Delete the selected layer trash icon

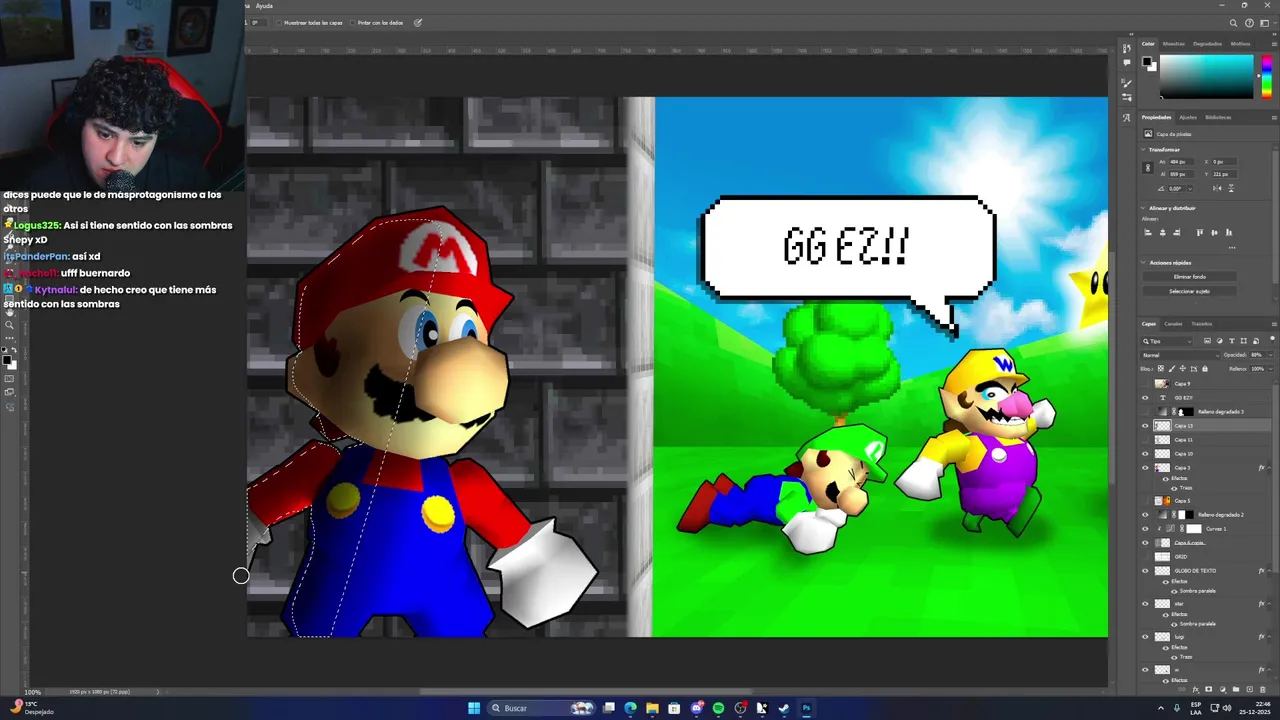(x=1263, y=689)
